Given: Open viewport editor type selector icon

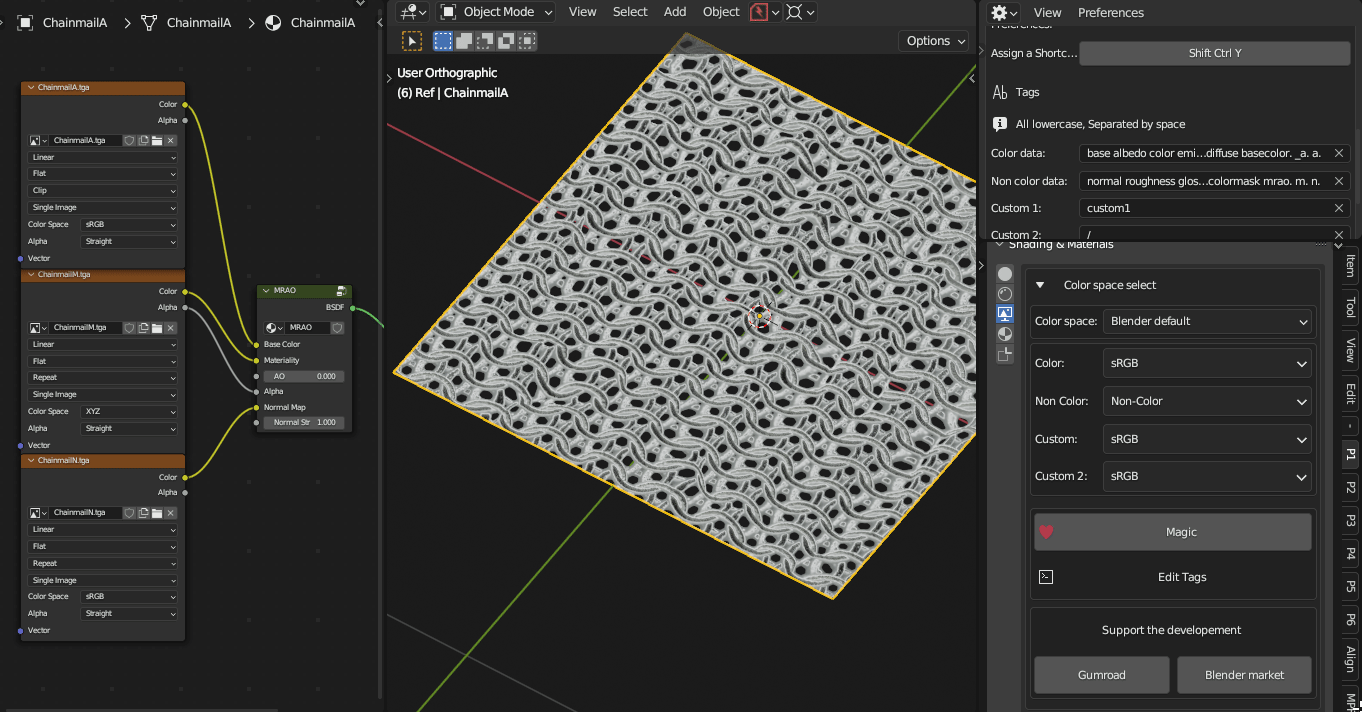Looking at the screenshot, I should (412, 12).
